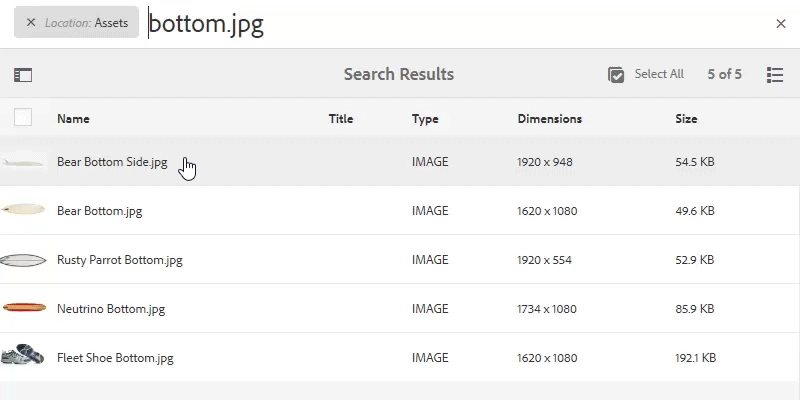Close the search with the X icon
The height and width of the screenshot is (400, 800).
point(781,24)
